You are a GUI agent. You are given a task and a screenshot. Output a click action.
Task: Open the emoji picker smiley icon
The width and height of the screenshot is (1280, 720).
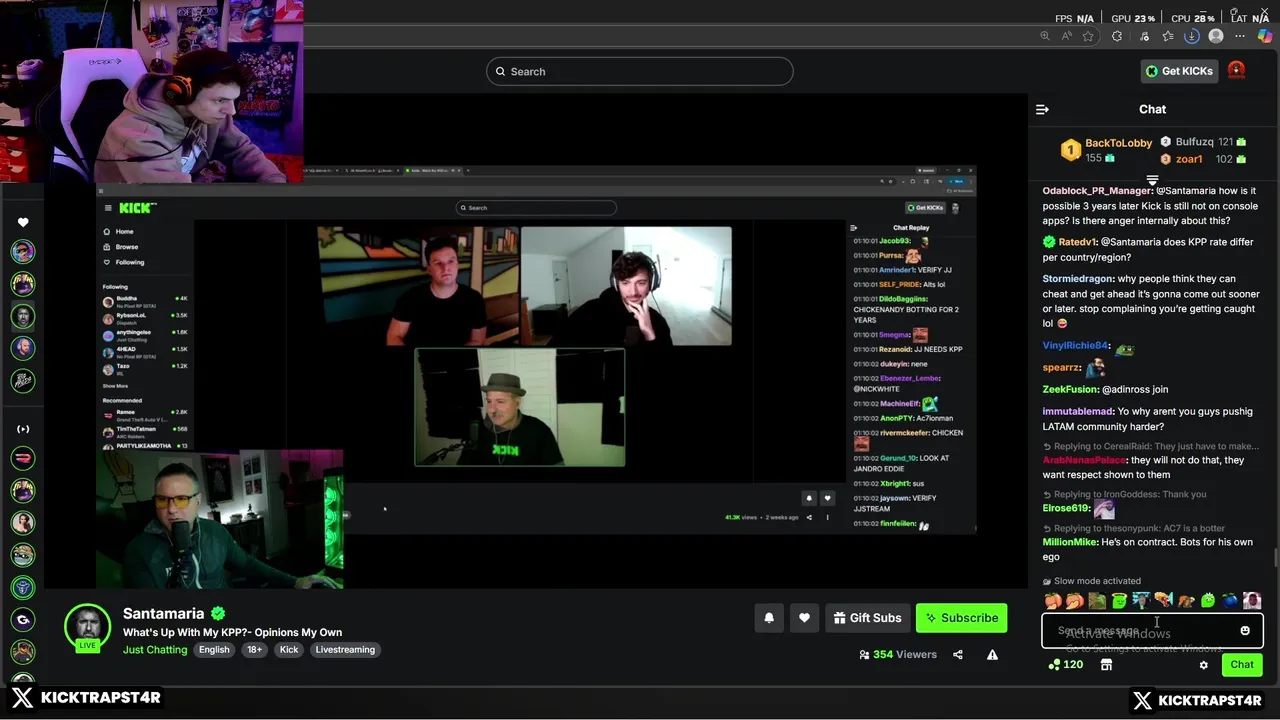1245,631
